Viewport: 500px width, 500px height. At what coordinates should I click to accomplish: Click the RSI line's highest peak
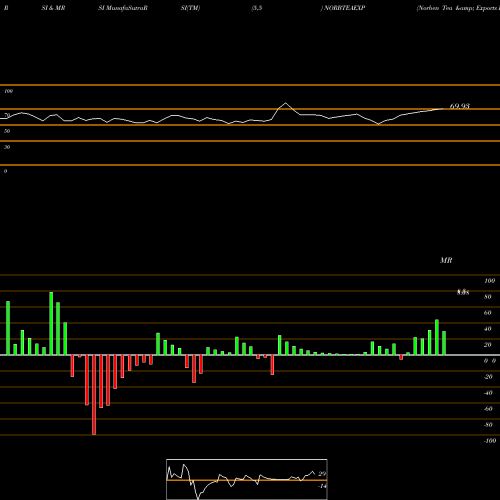285,103
